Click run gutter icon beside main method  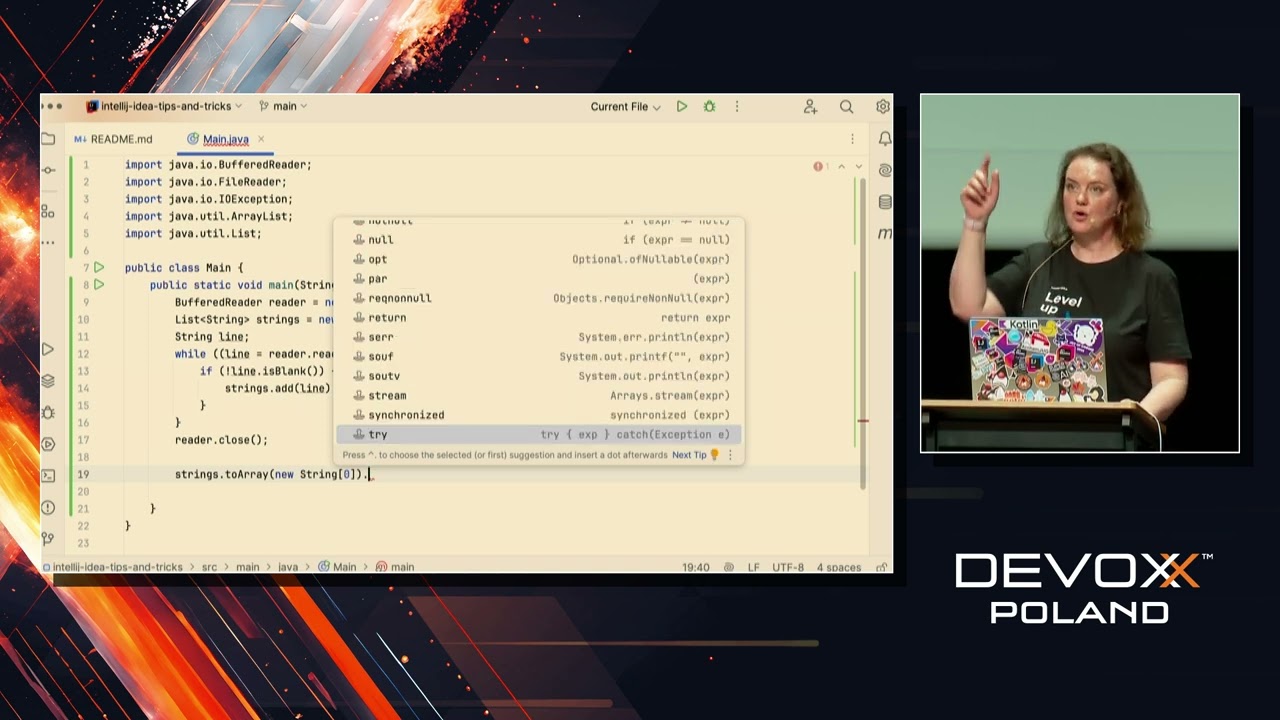pyautogui.click(x=99, y=285)
